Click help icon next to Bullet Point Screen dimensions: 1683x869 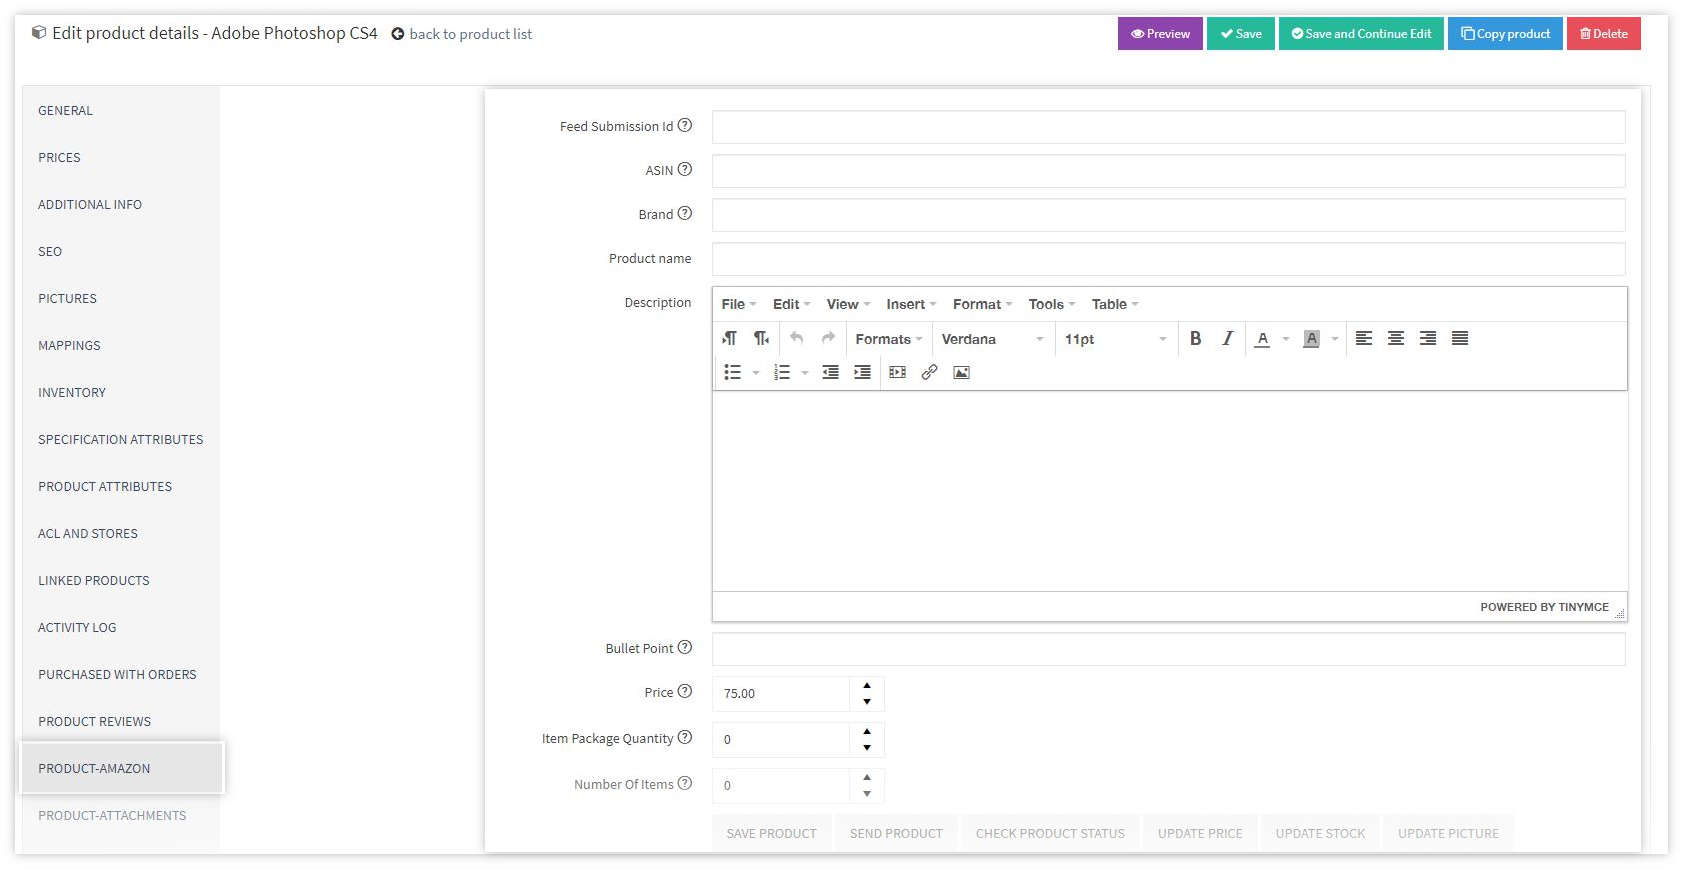pos(685,647)
